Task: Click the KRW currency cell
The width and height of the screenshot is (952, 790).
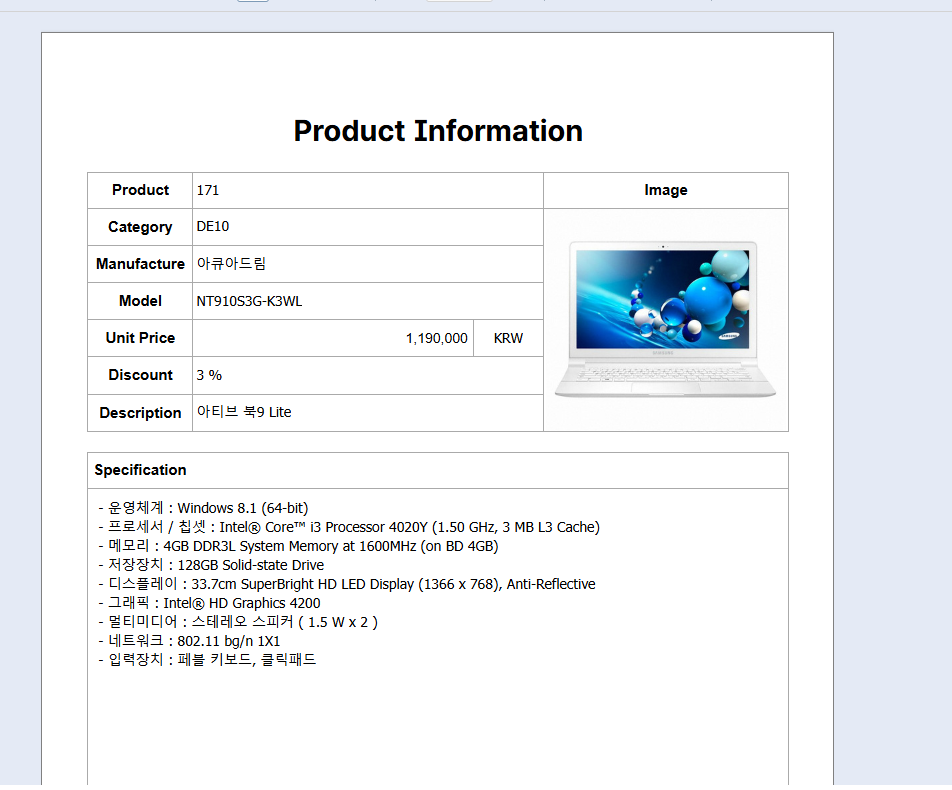Action: click(x=508, y=338)
